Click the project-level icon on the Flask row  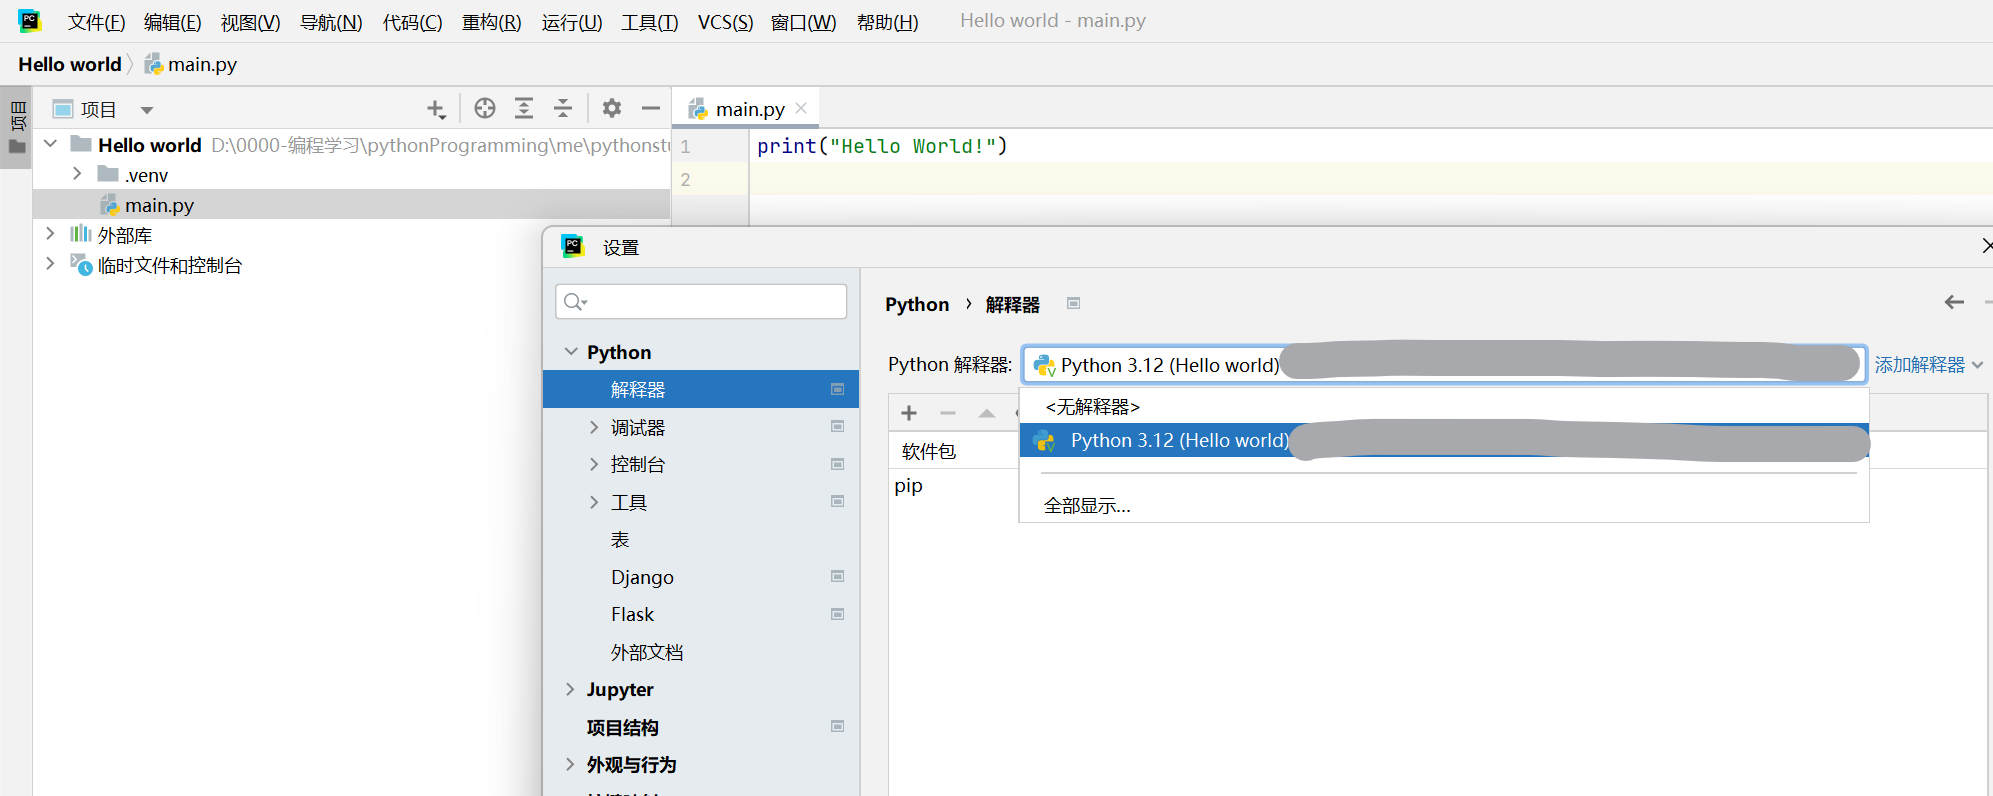point(838,614)
